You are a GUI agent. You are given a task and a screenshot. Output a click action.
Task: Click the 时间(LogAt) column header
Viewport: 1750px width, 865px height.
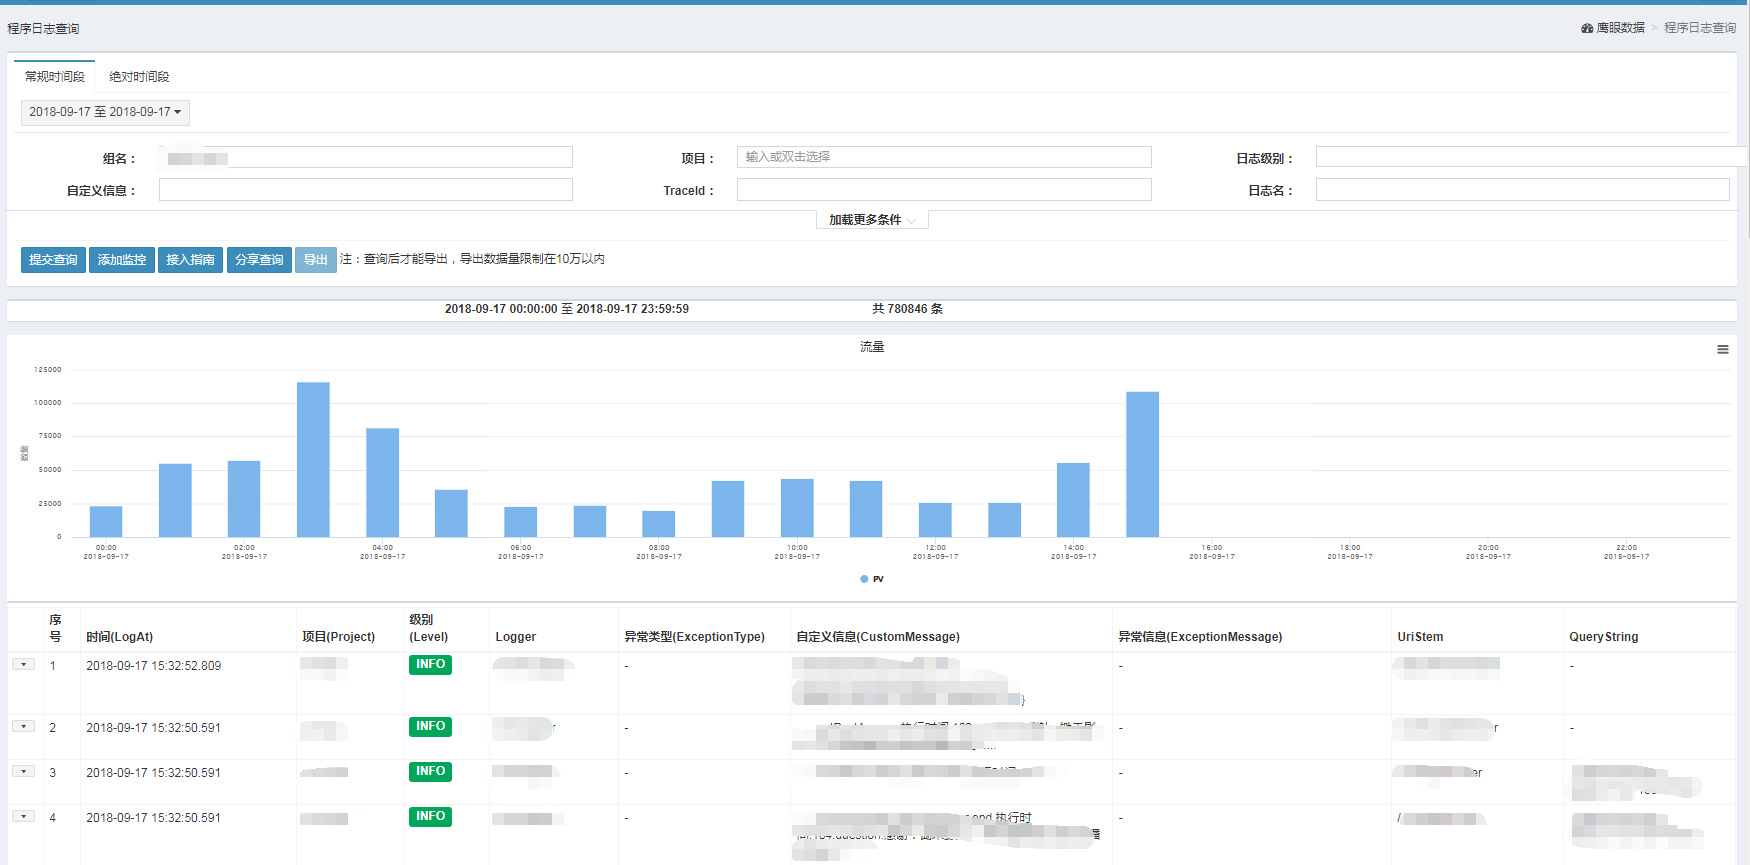click(120, 637)
